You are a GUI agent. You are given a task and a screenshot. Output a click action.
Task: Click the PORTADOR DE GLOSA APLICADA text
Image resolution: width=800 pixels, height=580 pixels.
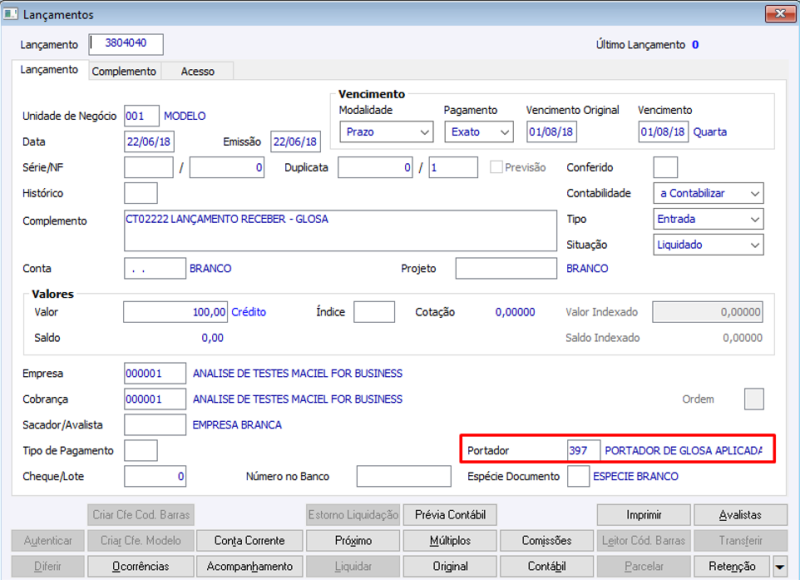coord(684,450)
